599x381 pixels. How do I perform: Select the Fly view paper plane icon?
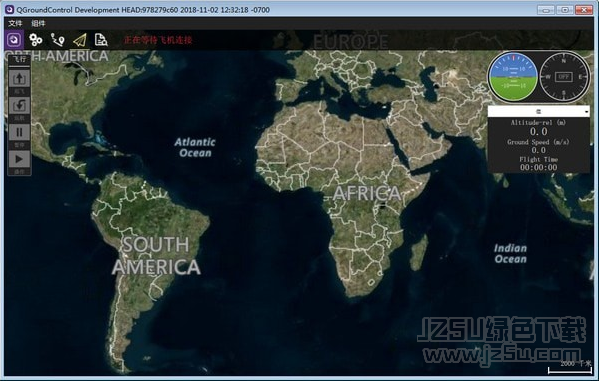point(80,40)
